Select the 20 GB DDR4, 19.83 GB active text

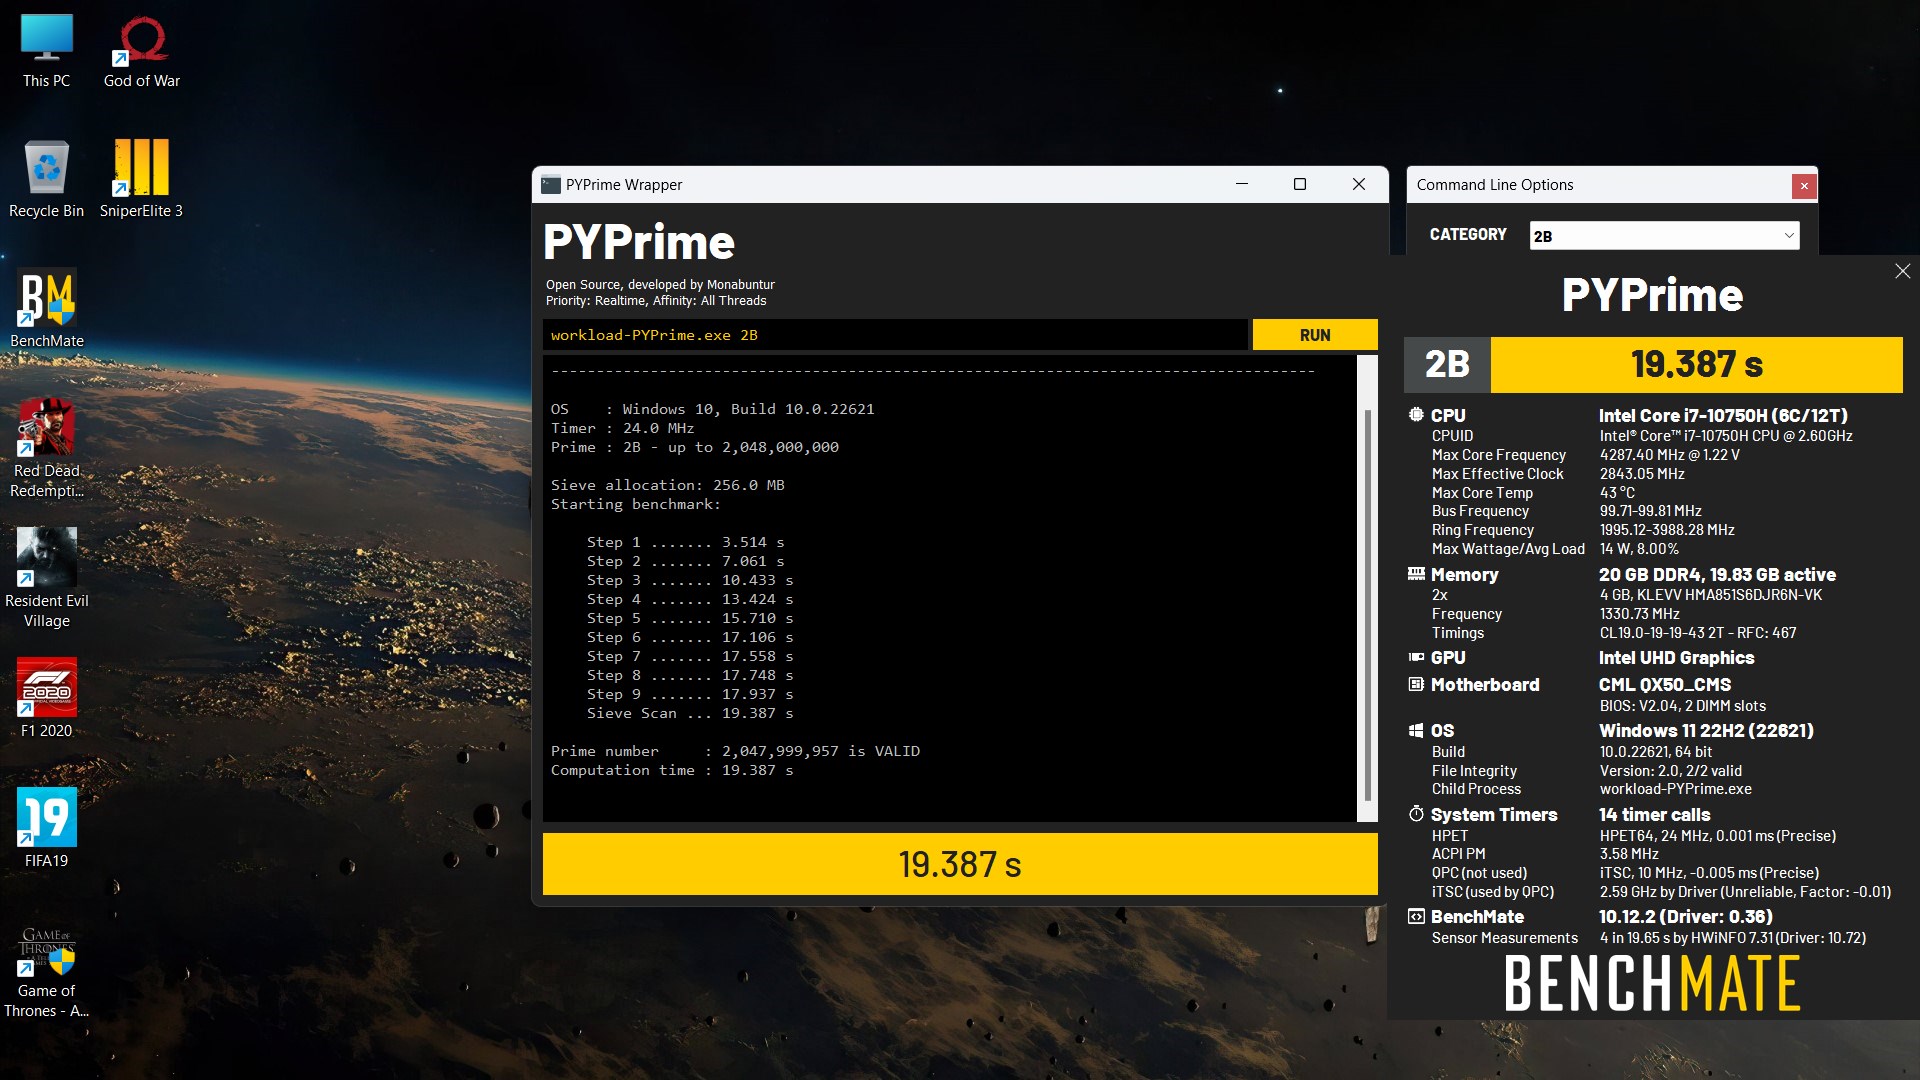[1717, 574]
